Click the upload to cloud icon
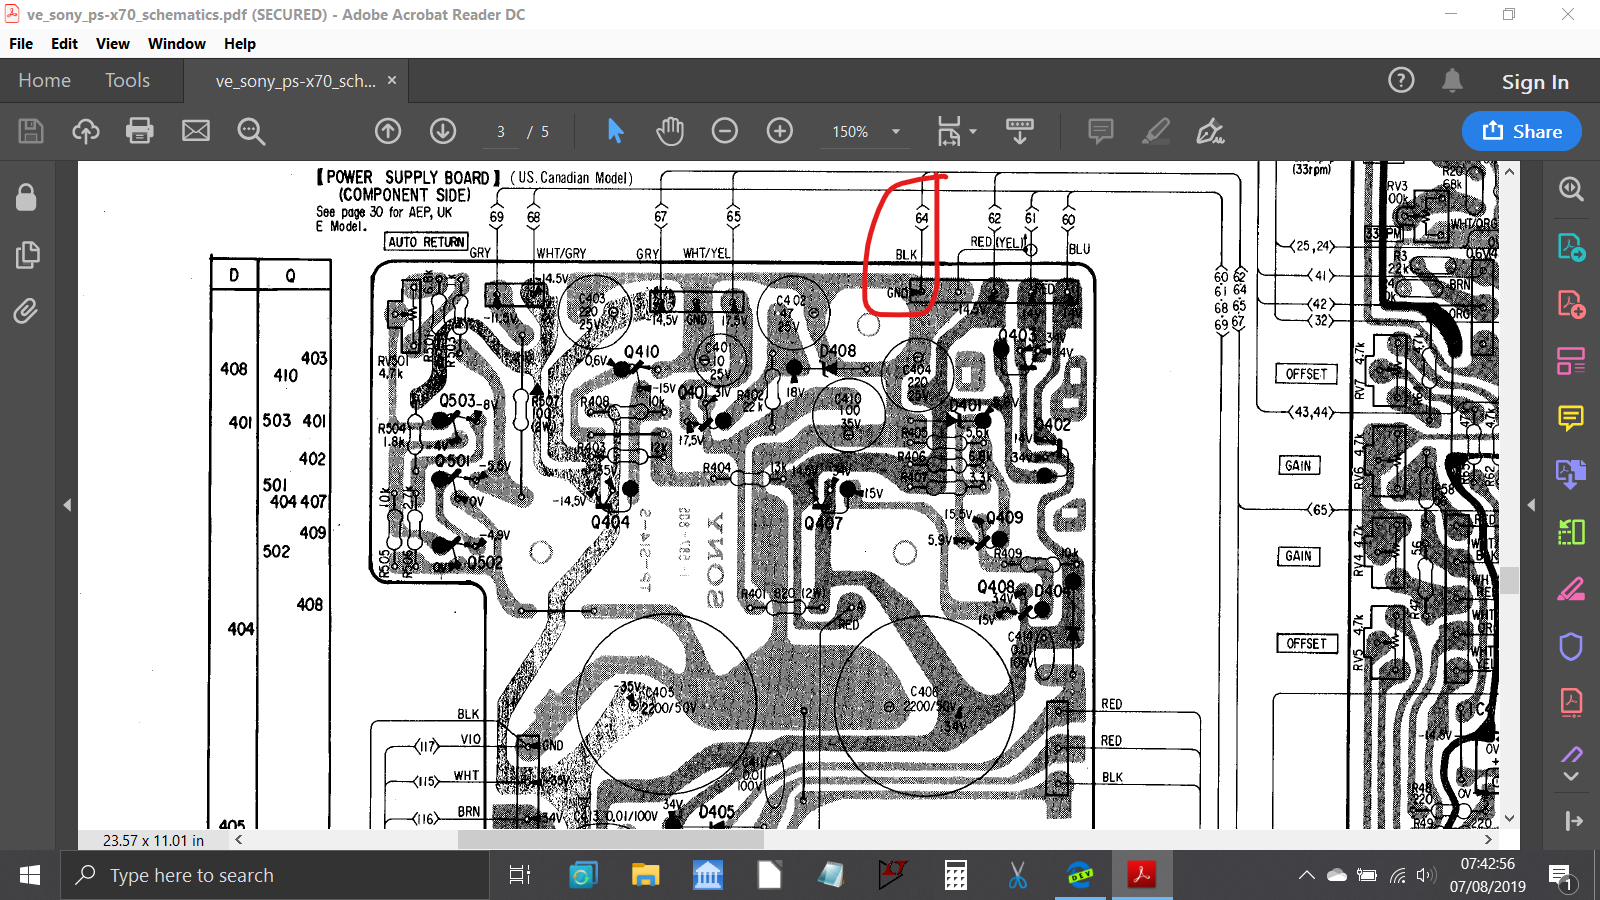This screenshot has height=900, width=1600. tap(86, 131)
